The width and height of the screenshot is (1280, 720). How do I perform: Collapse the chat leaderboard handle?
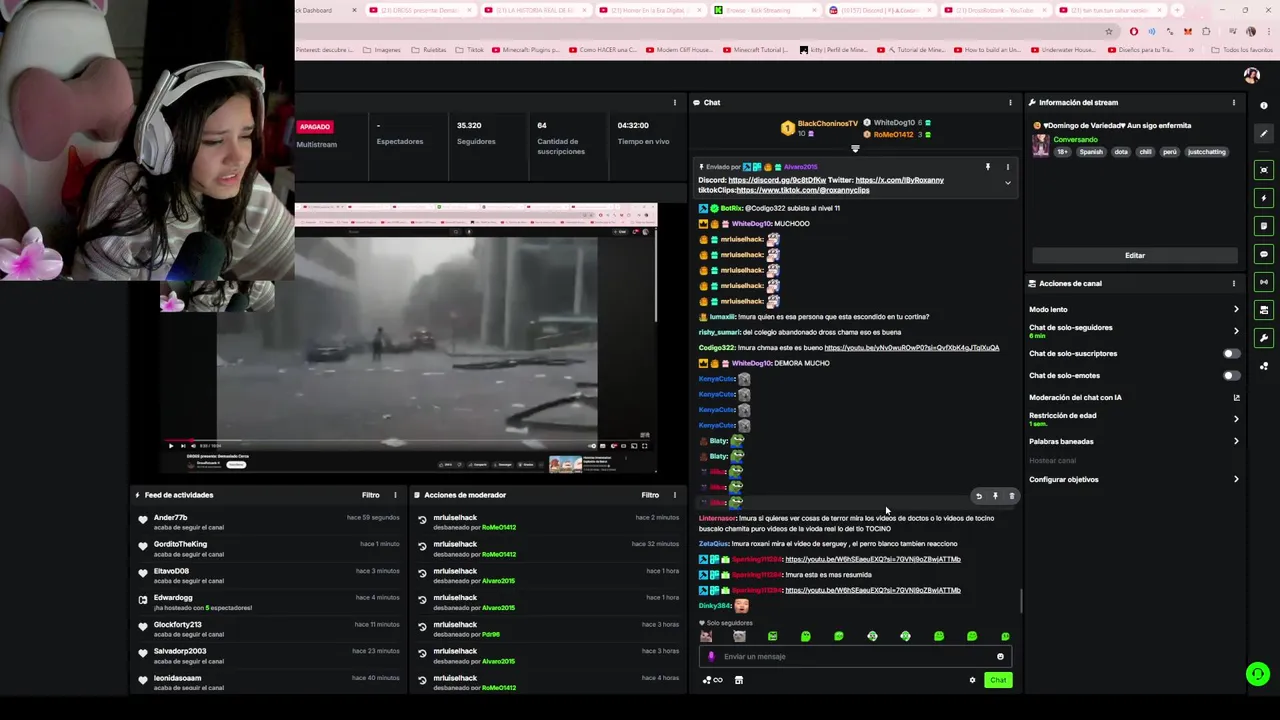coord(855,149)
